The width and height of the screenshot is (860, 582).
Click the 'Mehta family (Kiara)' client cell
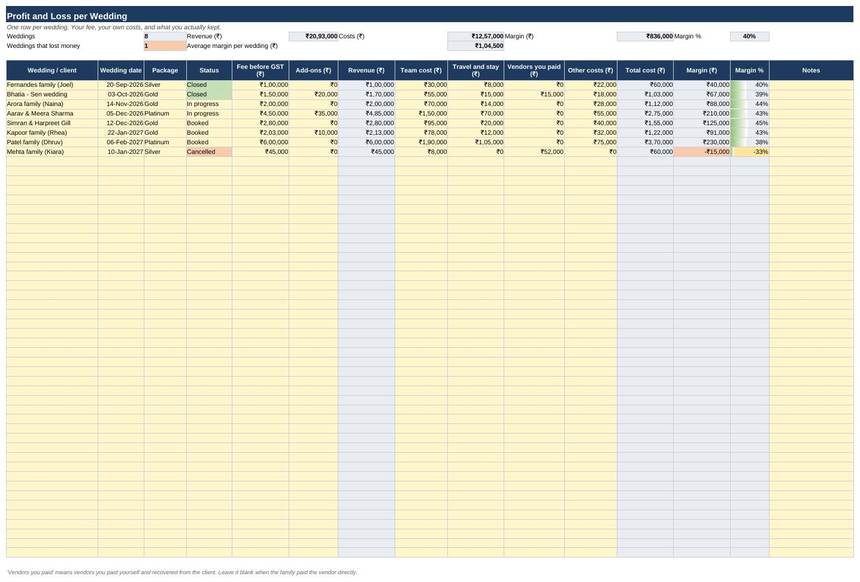pyautogui.click(x=52, y=151)
